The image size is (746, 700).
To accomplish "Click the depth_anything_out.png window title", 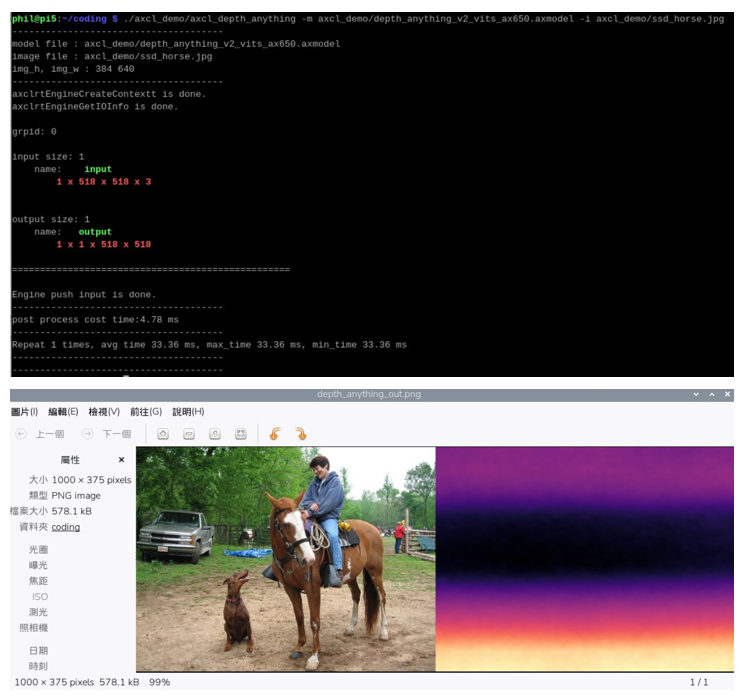I will [x=369, y=394].
